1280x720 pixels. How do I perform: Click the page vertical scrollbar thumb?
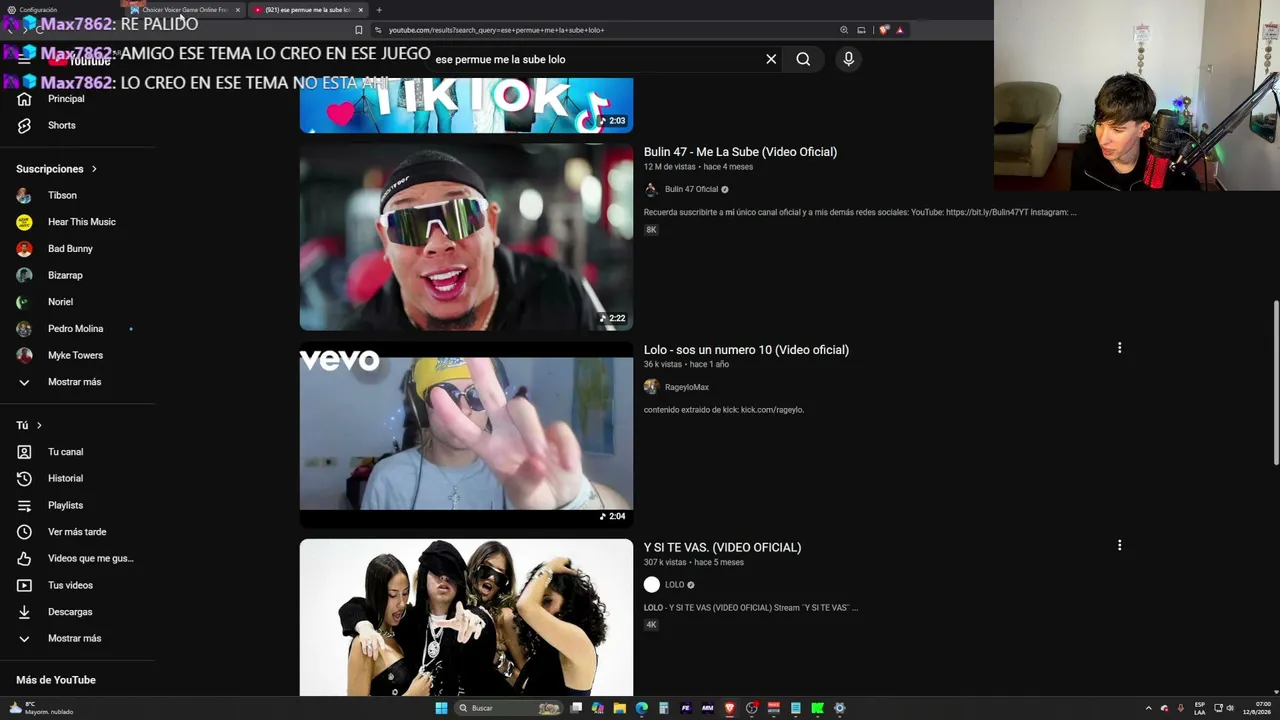[x=1275, y=382]
